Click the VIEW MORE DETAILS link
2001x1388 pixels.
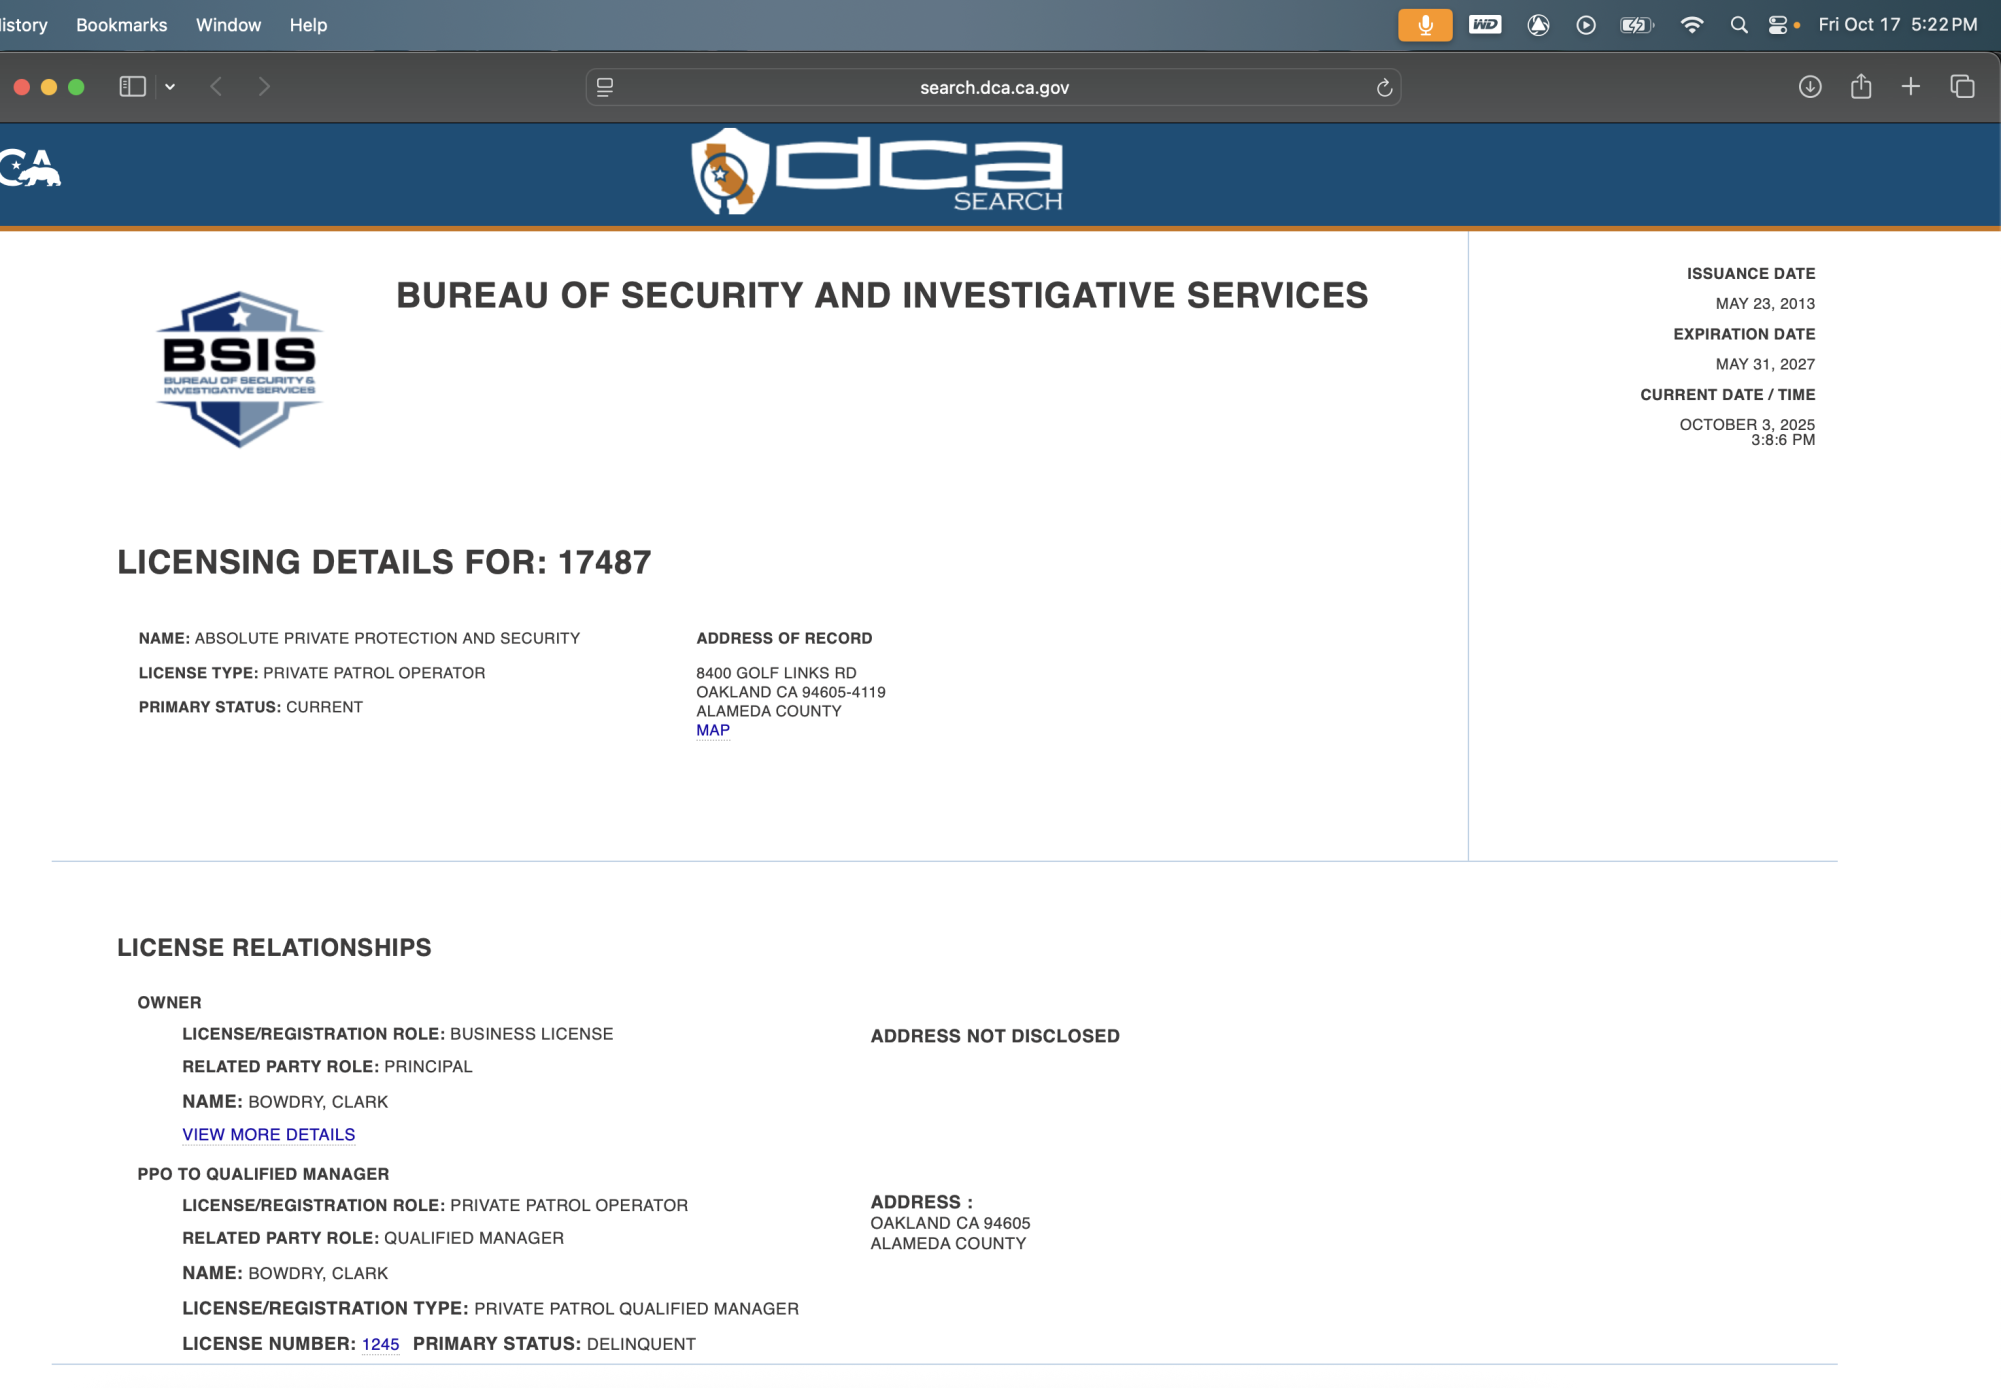pyautogui.click(x=268, y=1134)
